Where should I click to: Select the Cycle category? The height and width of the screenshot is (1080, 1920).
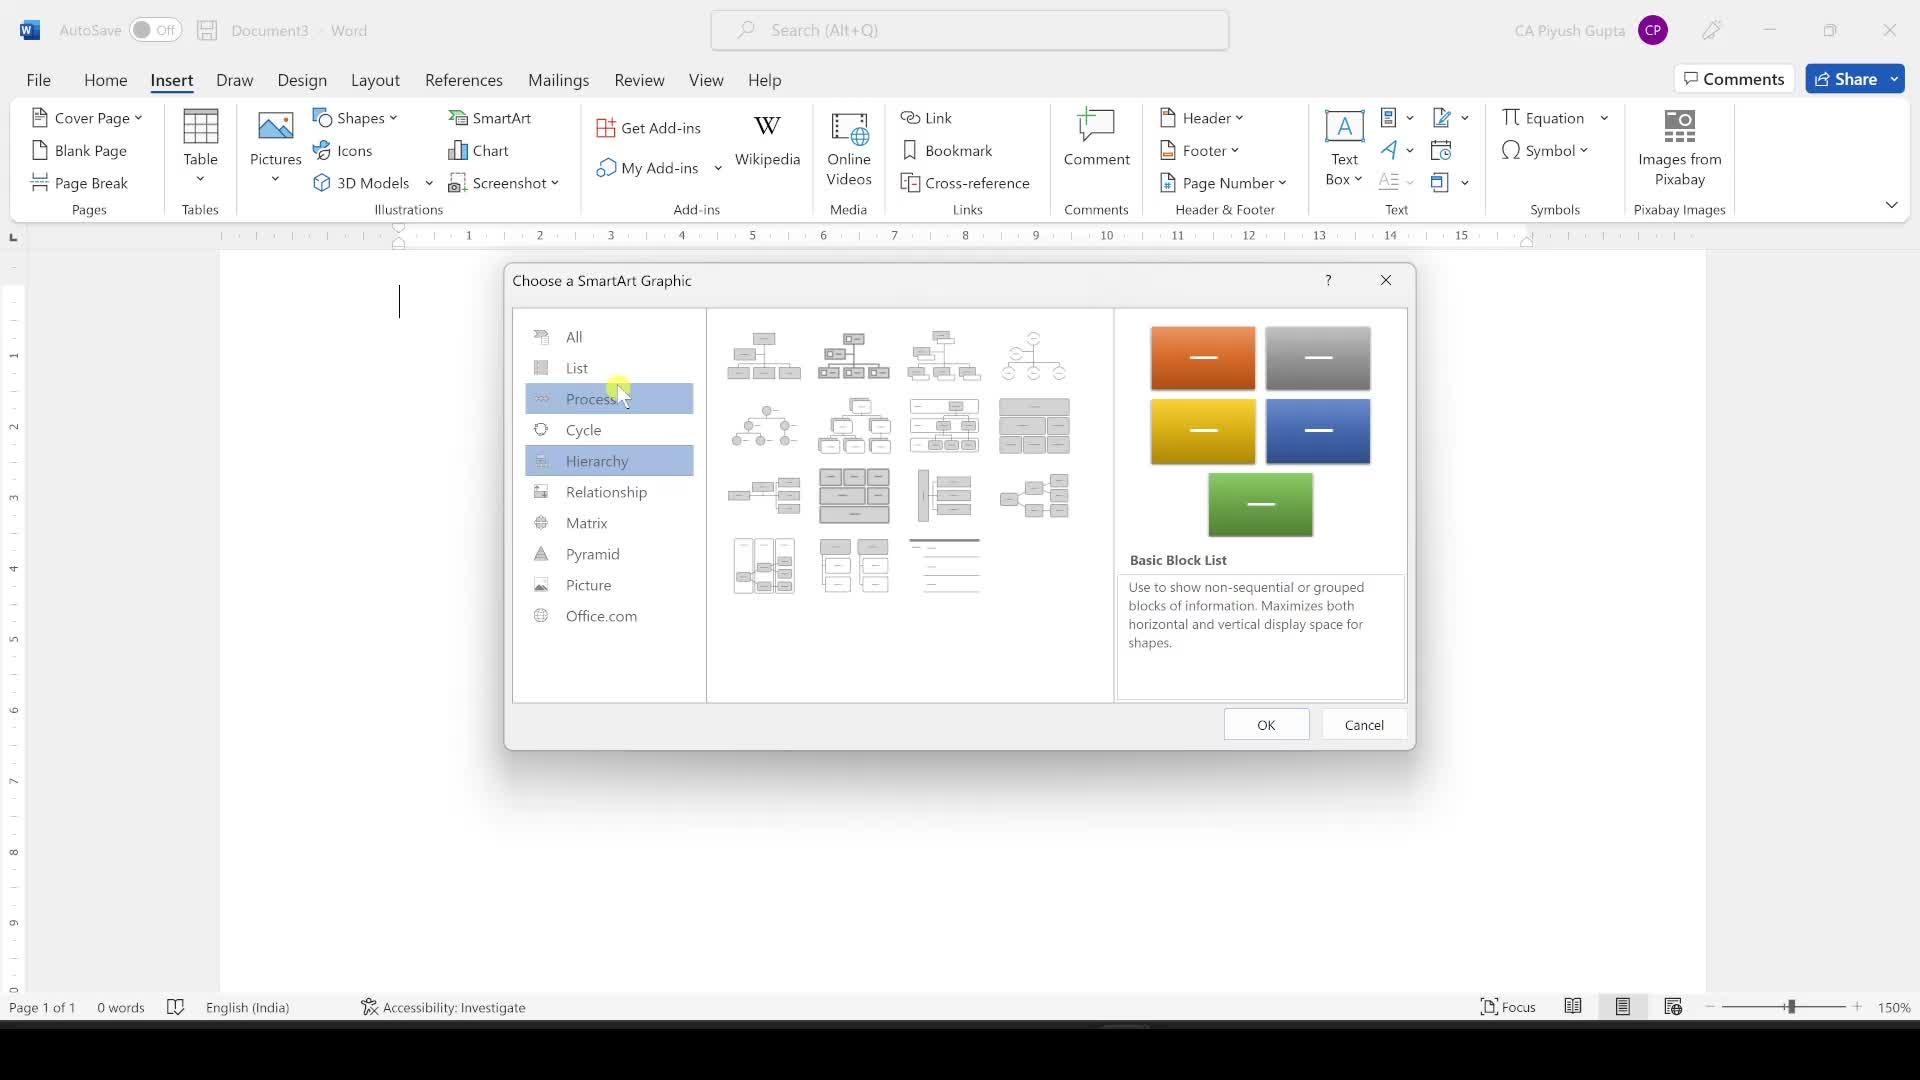point(609,430)
